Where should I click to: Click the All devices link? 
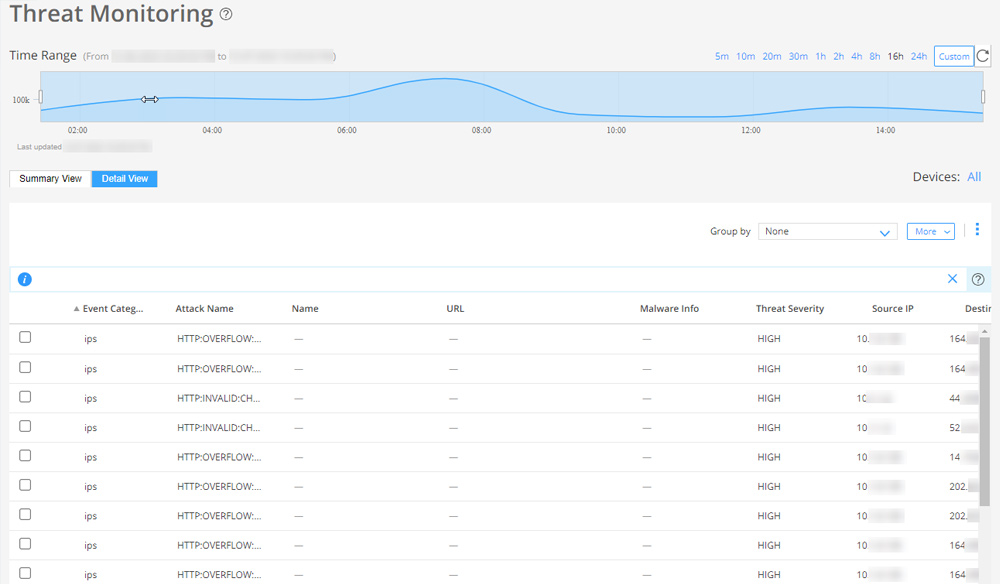[x=974, y=177]
